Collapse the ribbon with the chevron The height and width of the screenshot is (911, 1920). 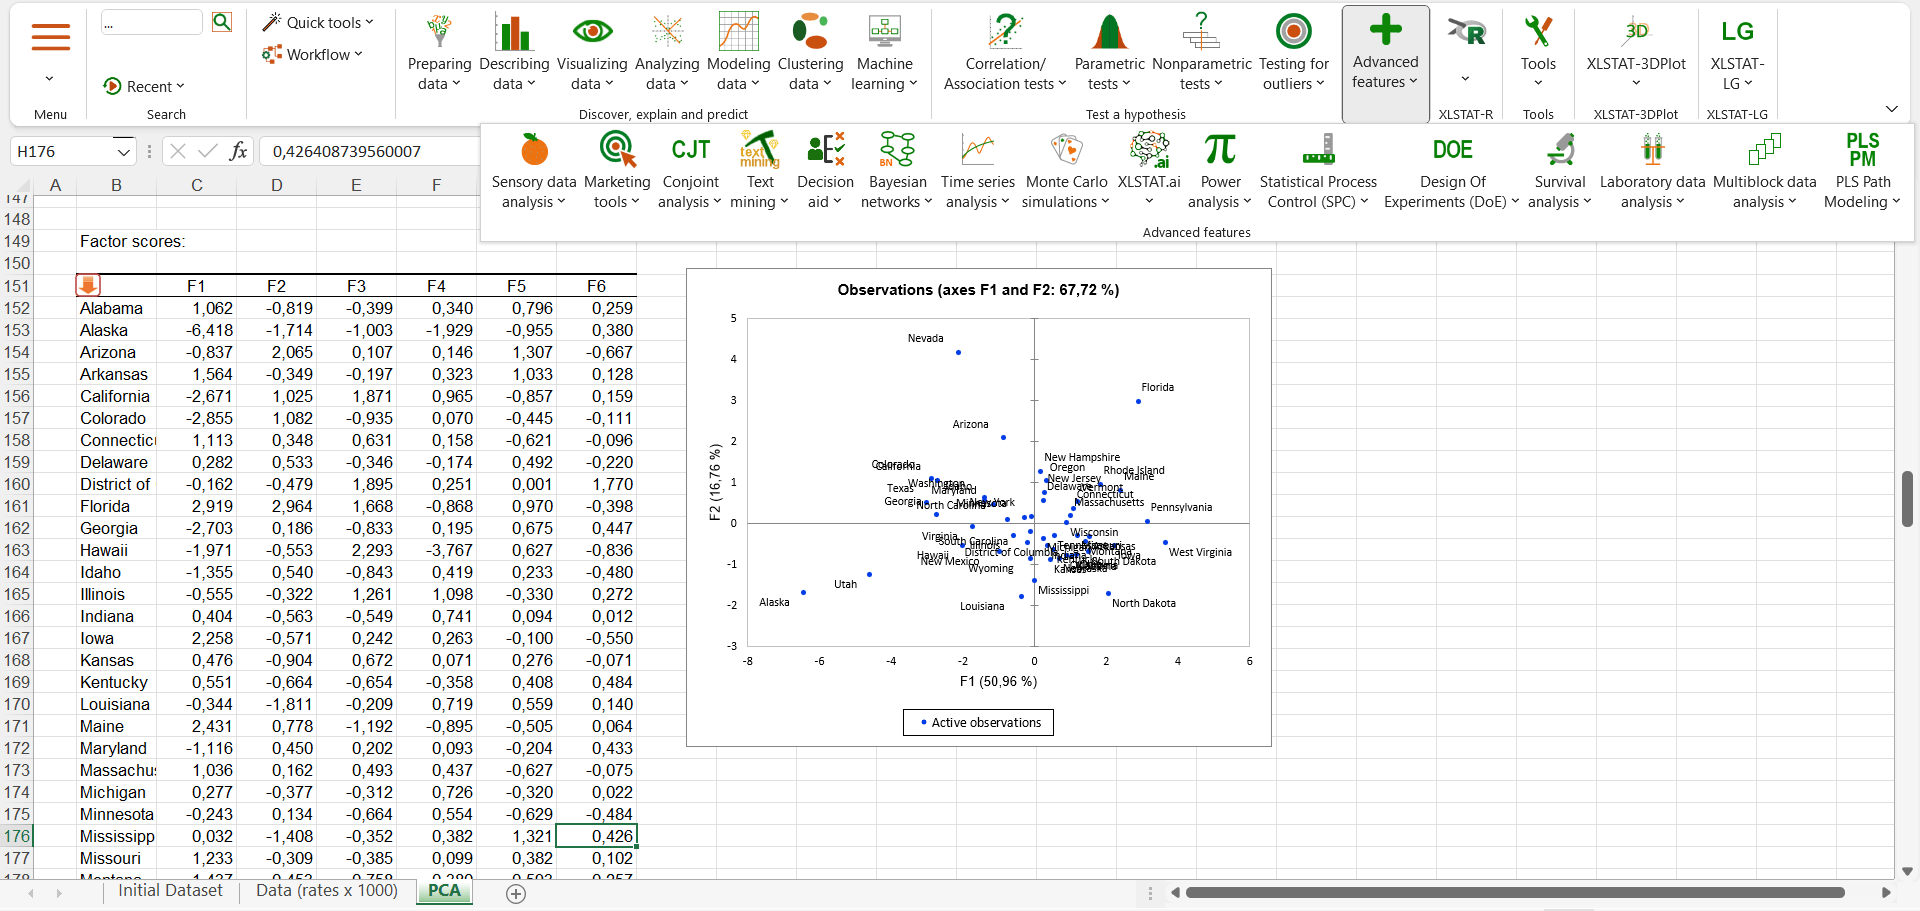[x=1891, y=108]
